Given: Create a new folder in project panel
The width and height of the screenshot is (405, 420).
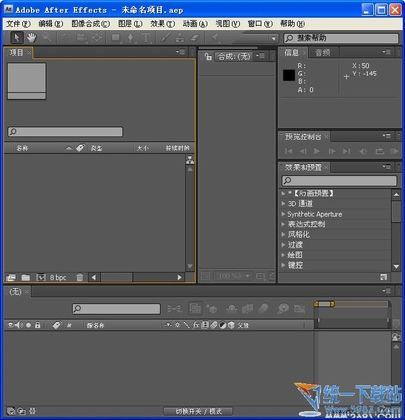Looking at the screenshot, I should tap(26, 277).
